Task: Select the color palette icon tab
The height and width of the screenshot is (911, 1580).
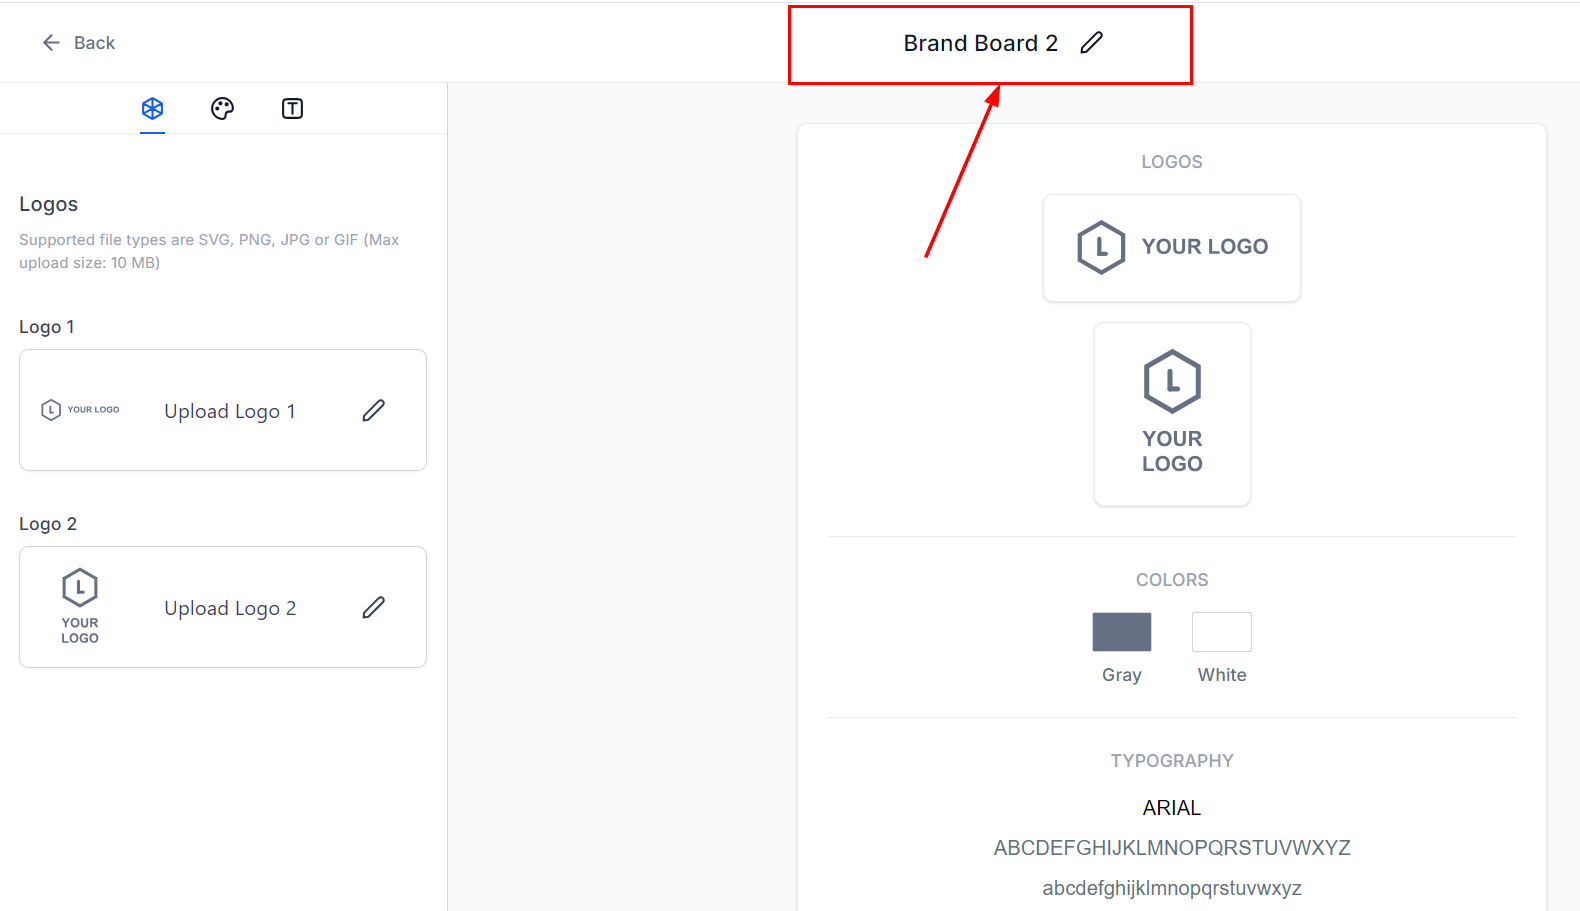Action: 222,108
